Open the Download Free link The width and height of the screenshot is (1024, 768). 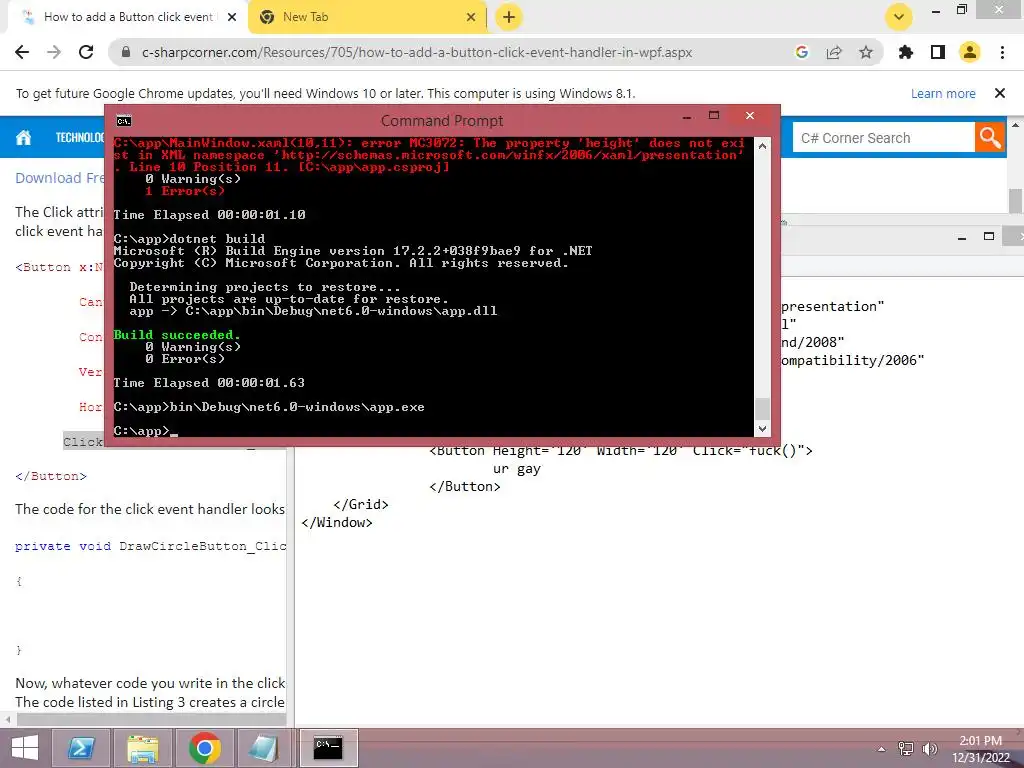59,178
